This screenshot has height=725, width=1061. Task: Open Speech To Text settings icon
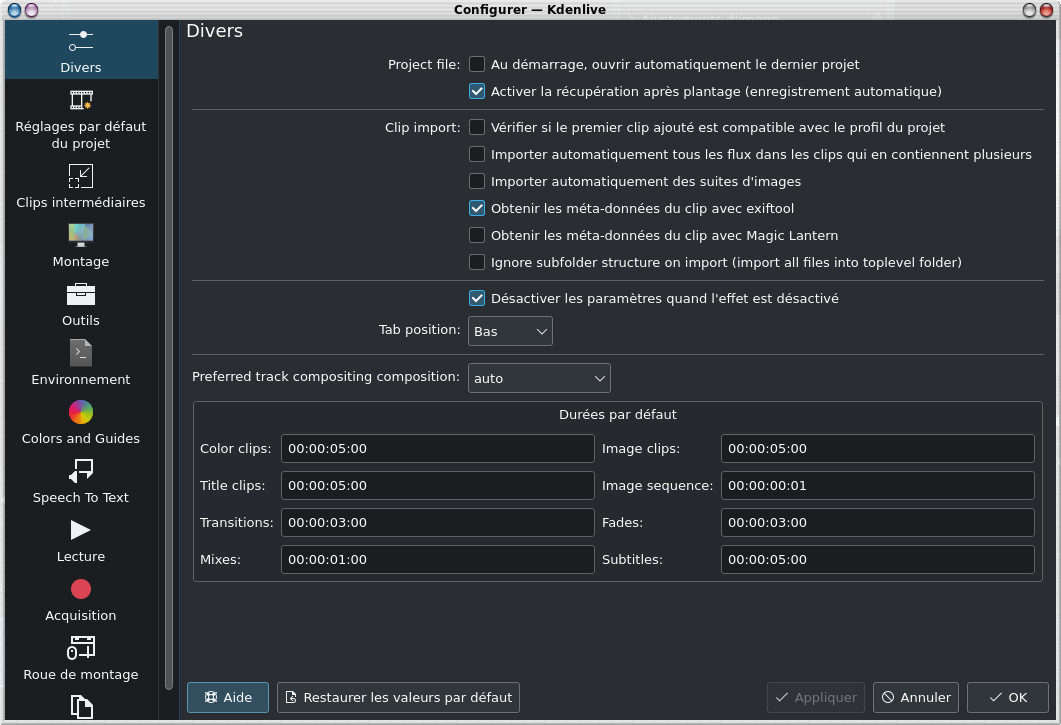[81, 471]
